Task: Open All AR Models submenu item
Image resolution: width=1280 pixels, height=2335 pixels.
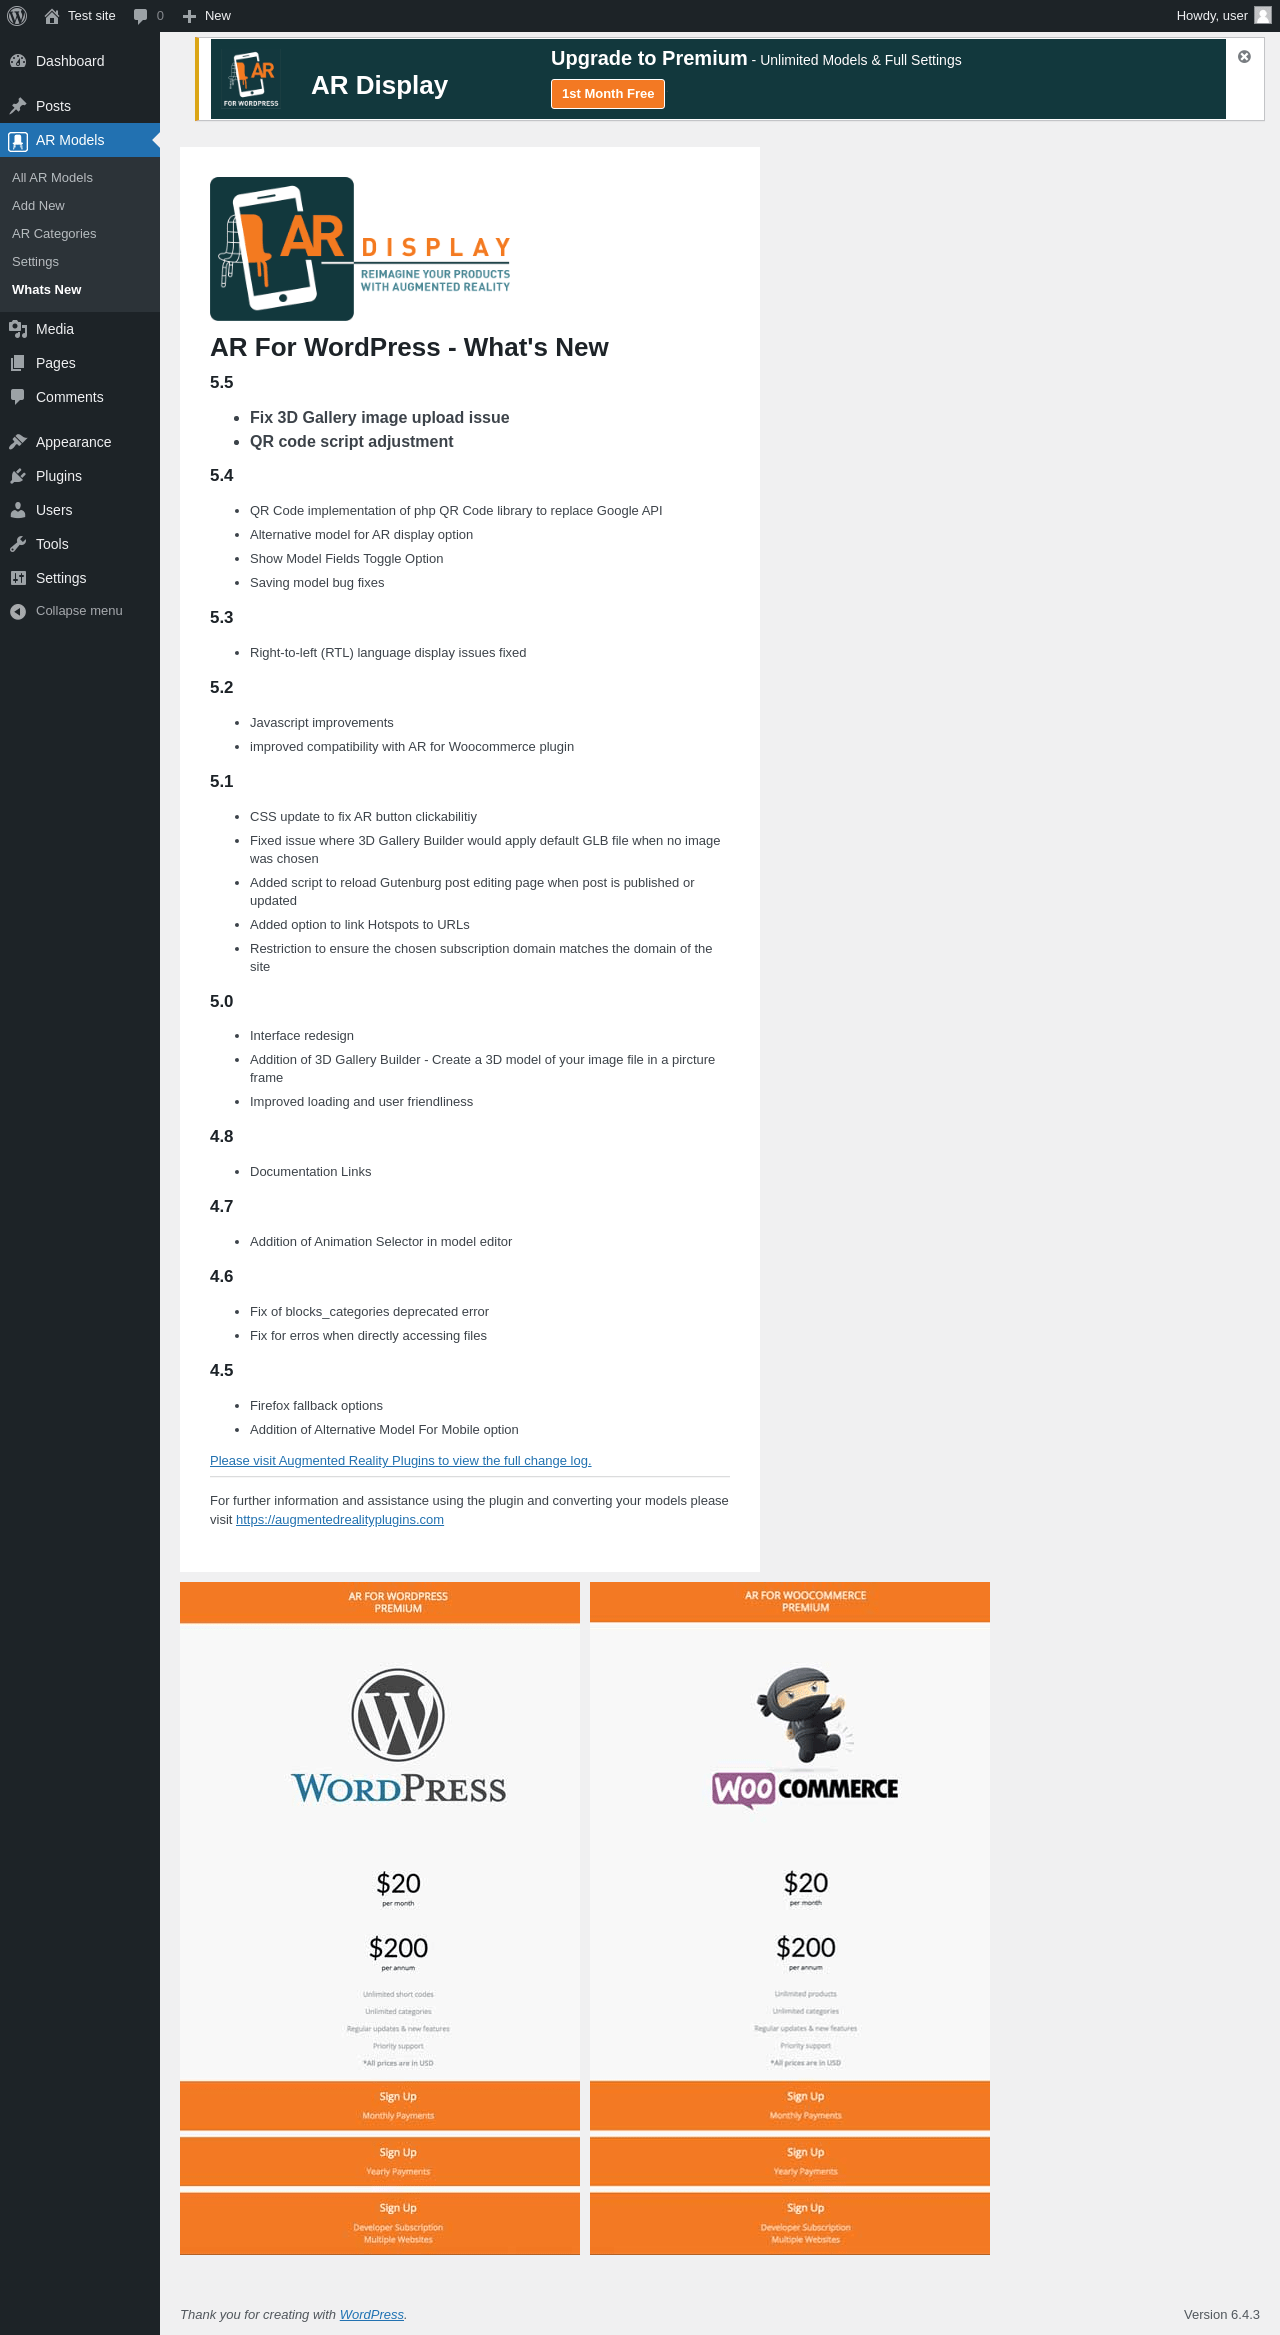Action: 52,178
